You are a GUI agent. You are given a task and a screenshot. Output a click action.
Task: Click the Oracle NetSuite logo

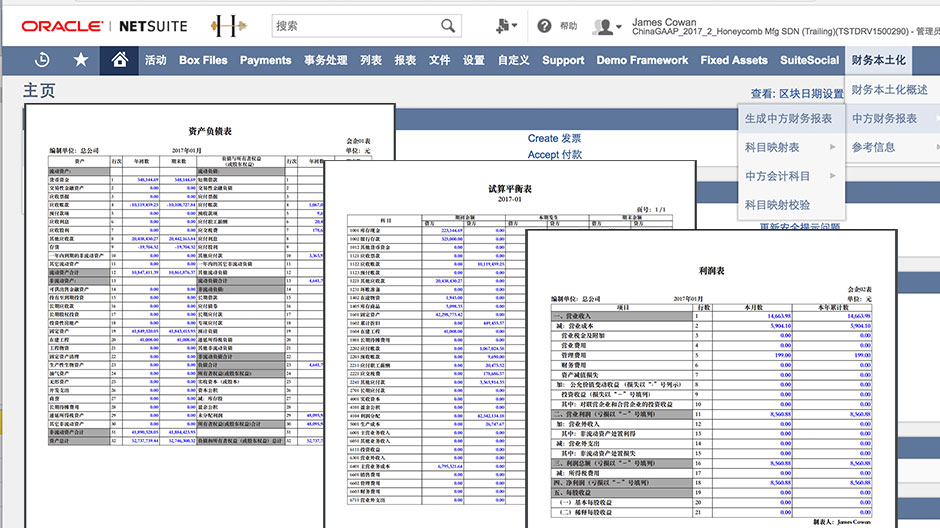tap(104, 26)
